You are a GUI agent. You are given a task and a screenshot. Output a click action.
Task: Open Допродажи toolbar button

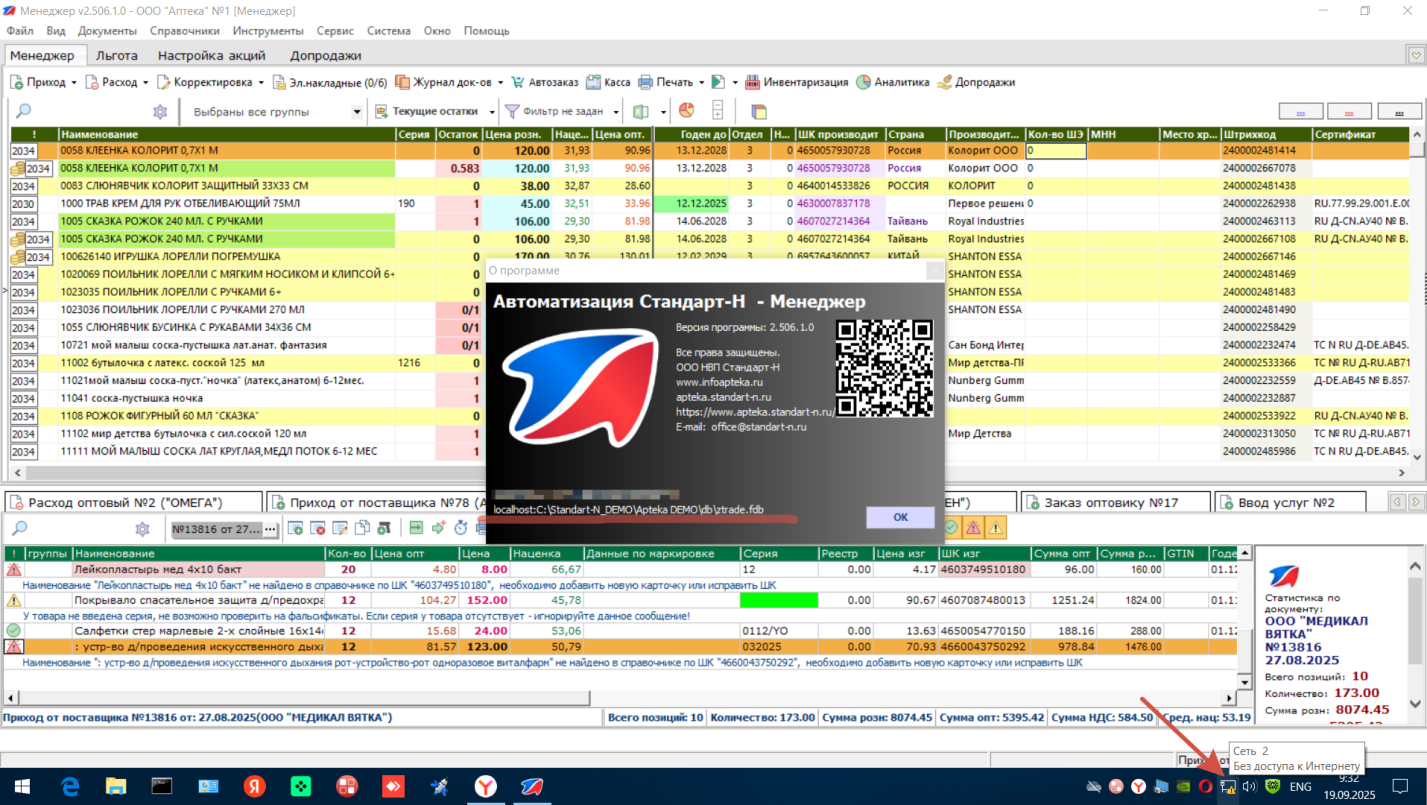976,82
